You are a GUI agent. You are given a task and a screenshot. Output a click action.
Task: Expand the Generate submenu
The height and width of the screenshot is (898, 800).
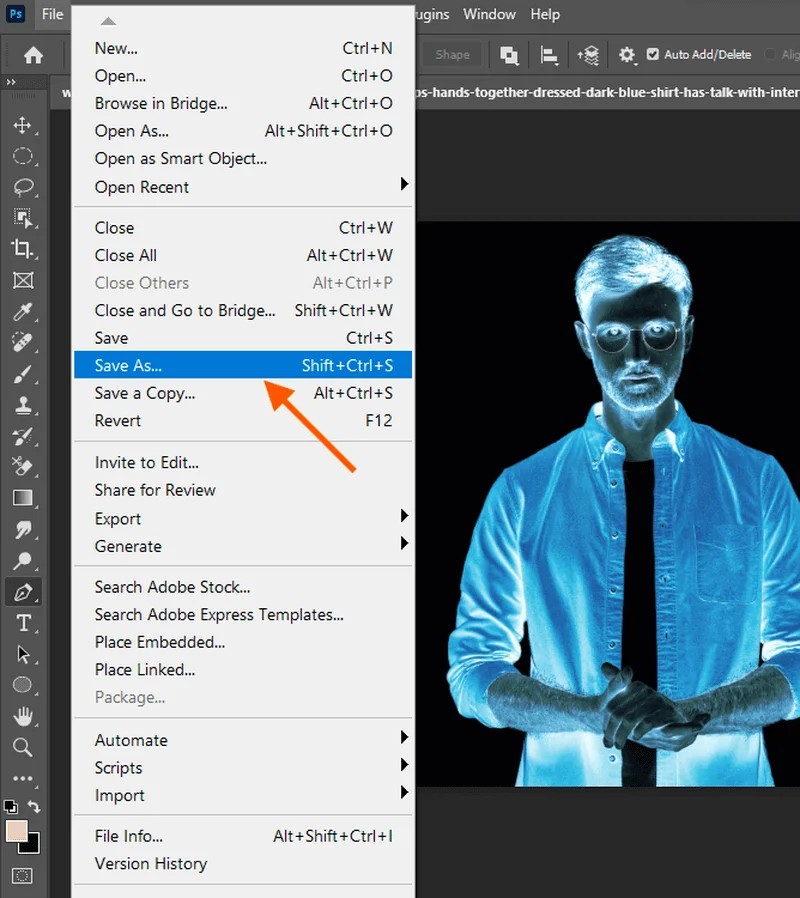click(x=404, y=543)
